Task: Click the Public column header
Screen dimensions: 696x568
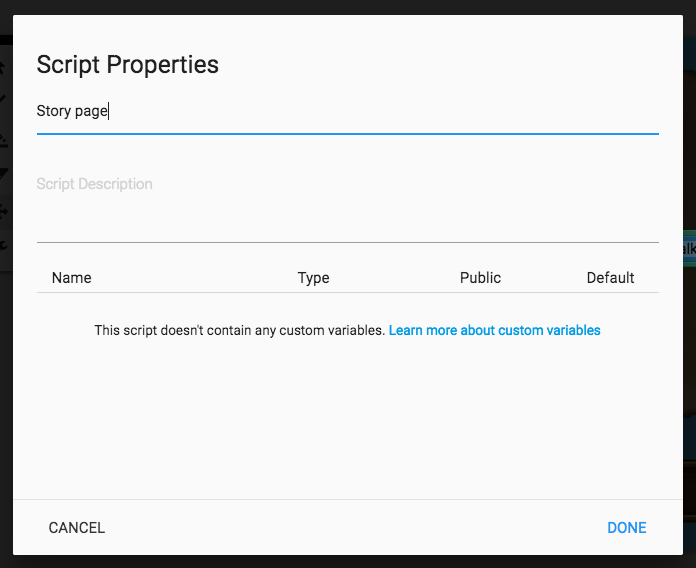Action: 480,278
